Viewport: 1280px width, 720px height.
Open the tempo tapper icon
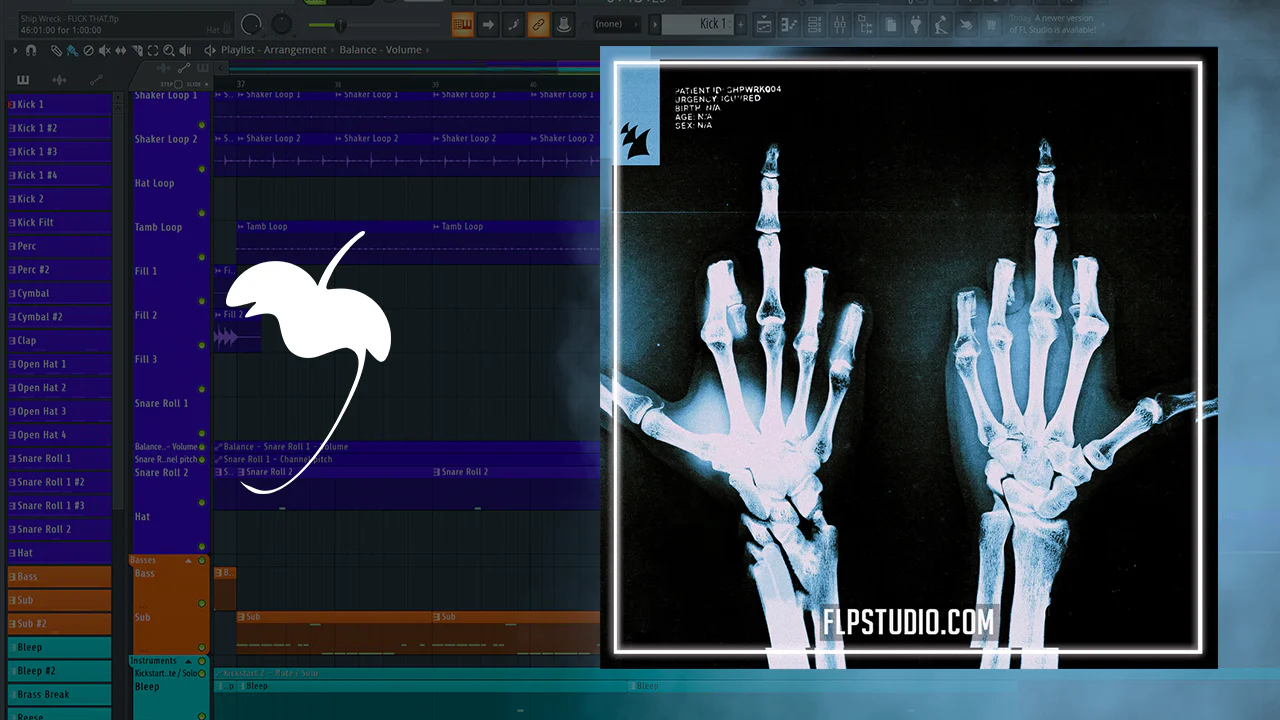[940, 24]
